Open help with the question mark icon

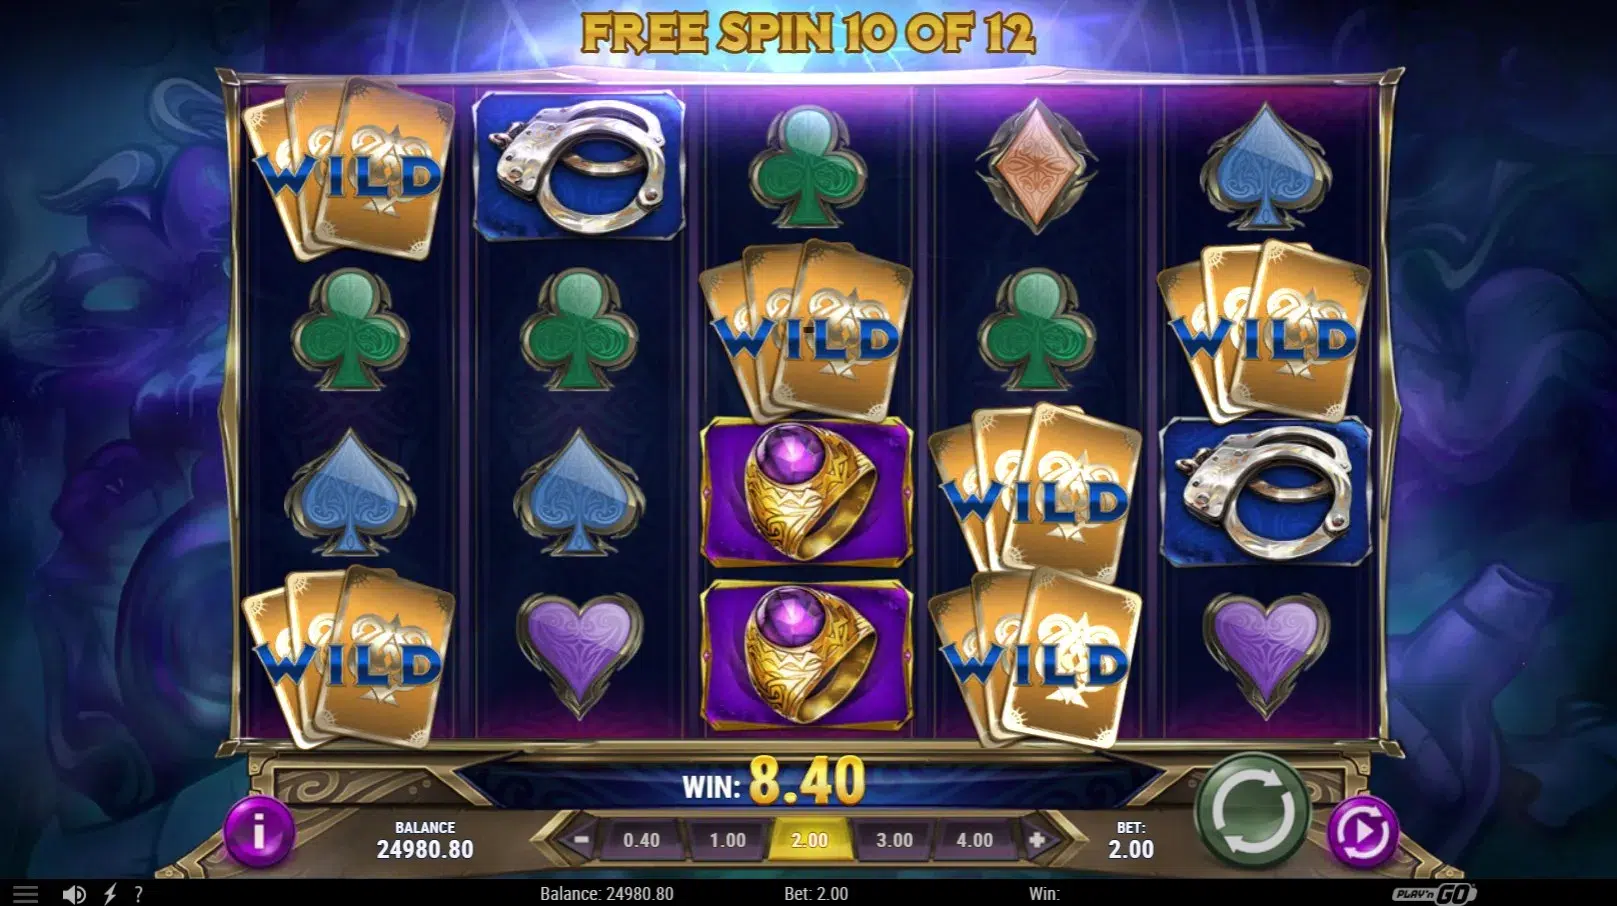click(x=139, y=894)
